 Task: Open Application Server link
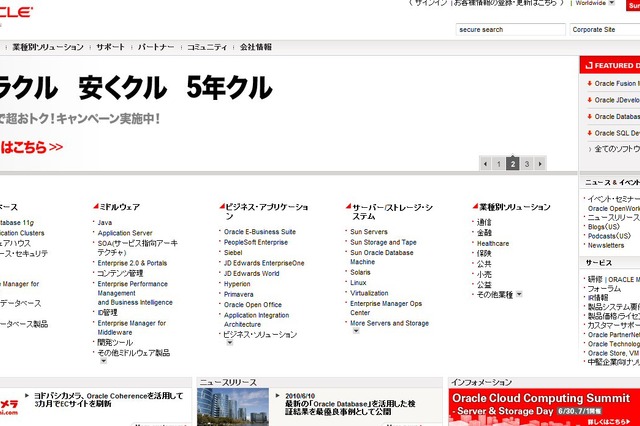125,233
